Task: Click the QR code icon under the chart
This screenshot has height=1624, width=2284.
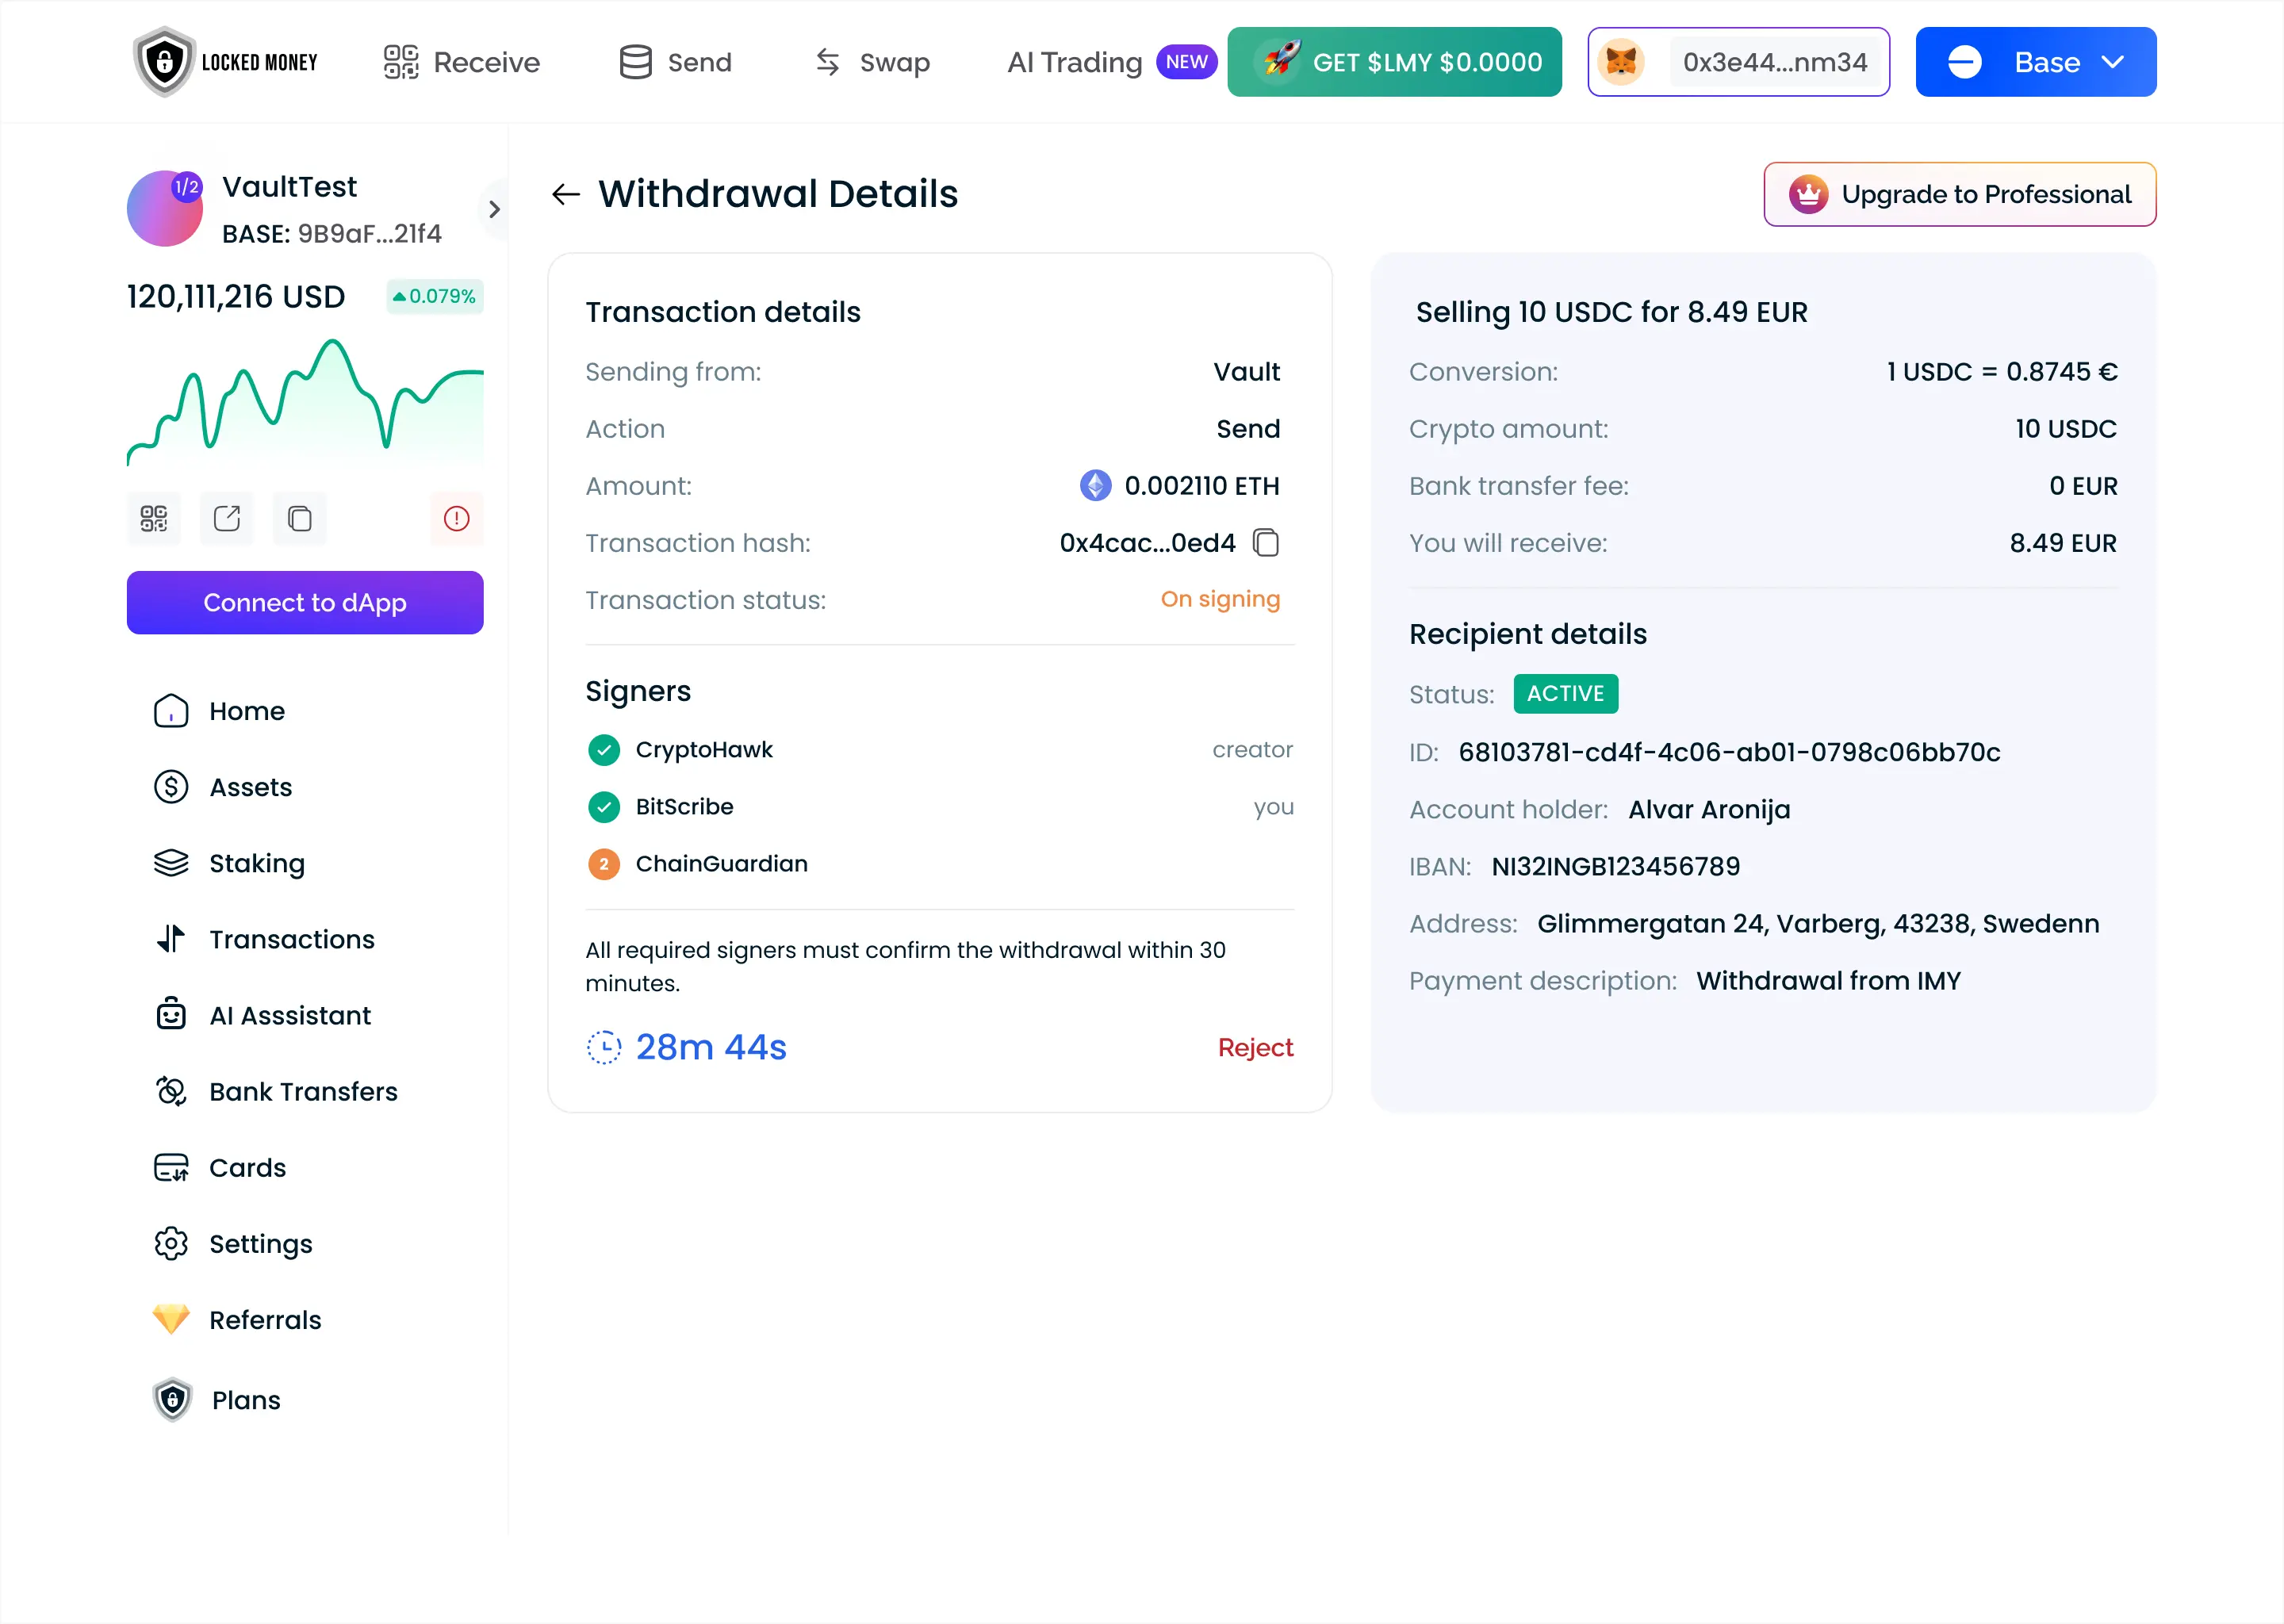Action: tap(154, 518)
